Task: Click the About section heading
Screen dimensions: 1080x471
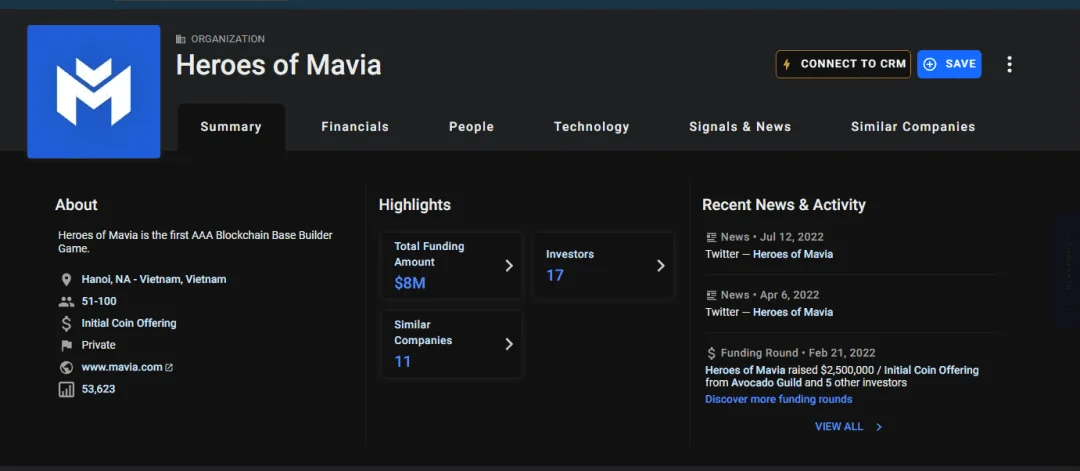Action: 76,205
